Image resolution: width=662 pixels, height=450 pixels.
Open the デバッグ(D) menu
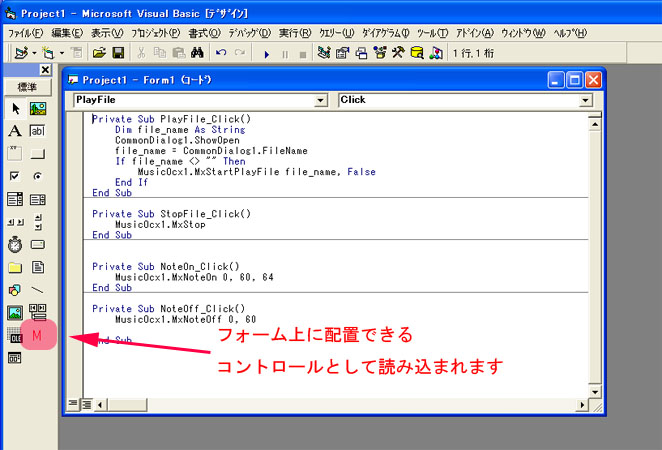click(250, 33)
